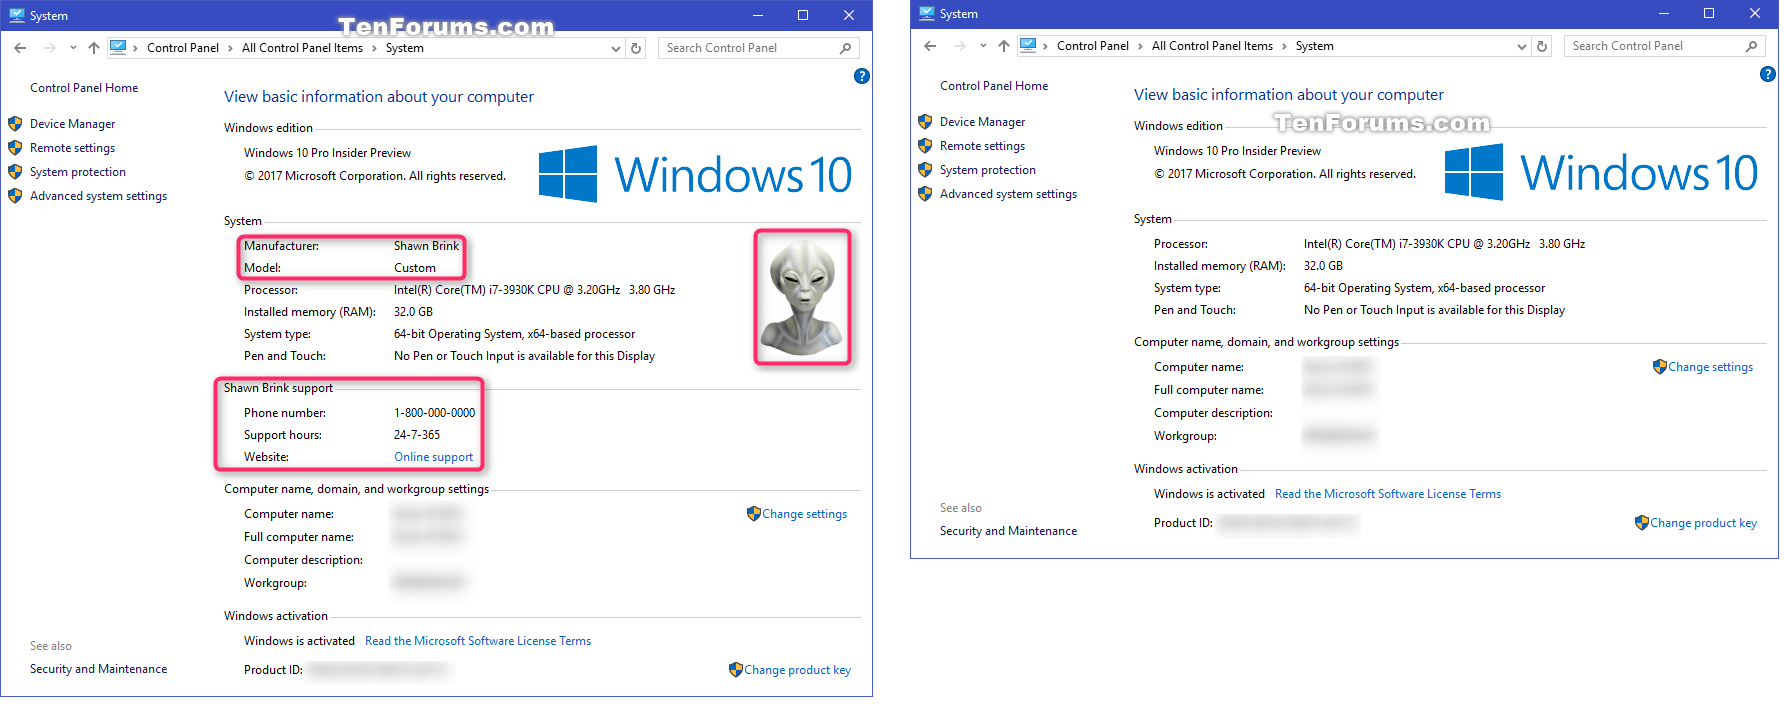
Task: Click shield icon beside System protection, left window
Action: 15,172
